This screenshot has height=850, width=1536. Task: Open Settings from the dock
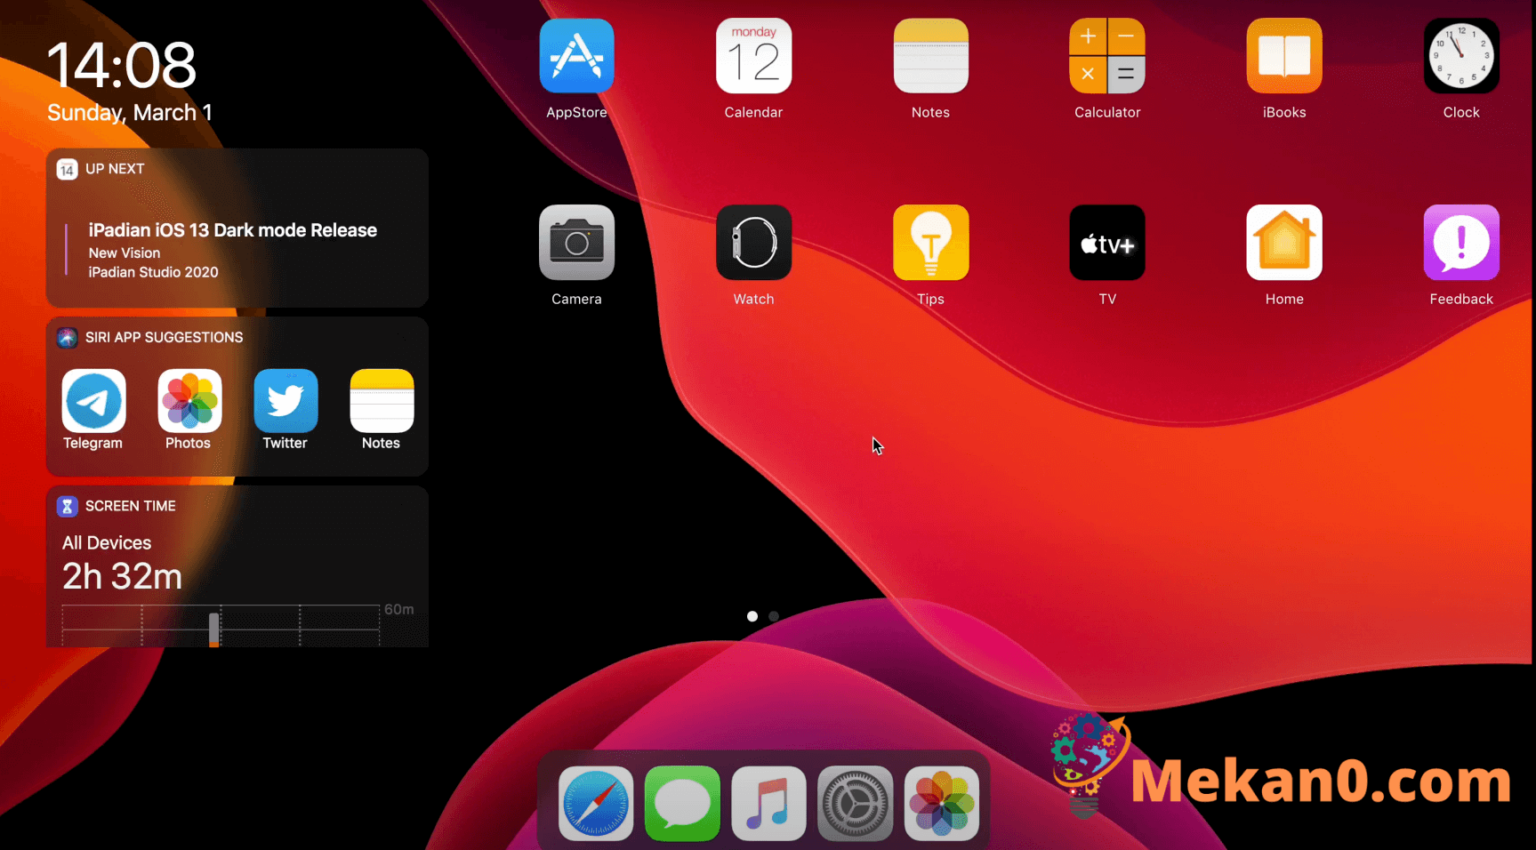pyautogui.click(x=855, y=803)
